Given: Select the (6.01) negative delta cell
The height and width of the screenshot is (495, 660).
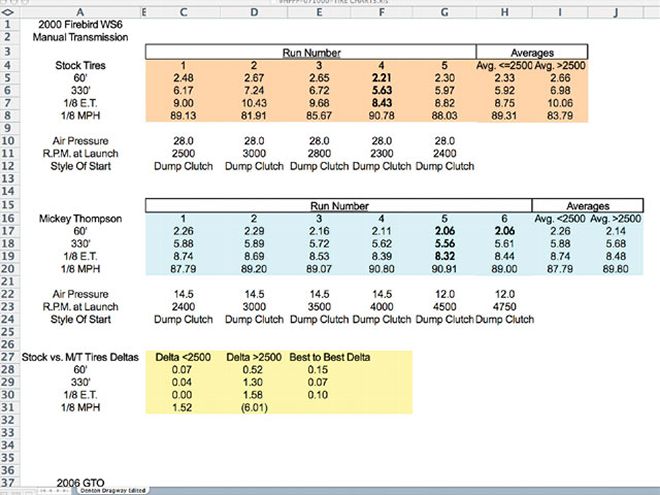Looking at the screenshot, I should 254,408.
